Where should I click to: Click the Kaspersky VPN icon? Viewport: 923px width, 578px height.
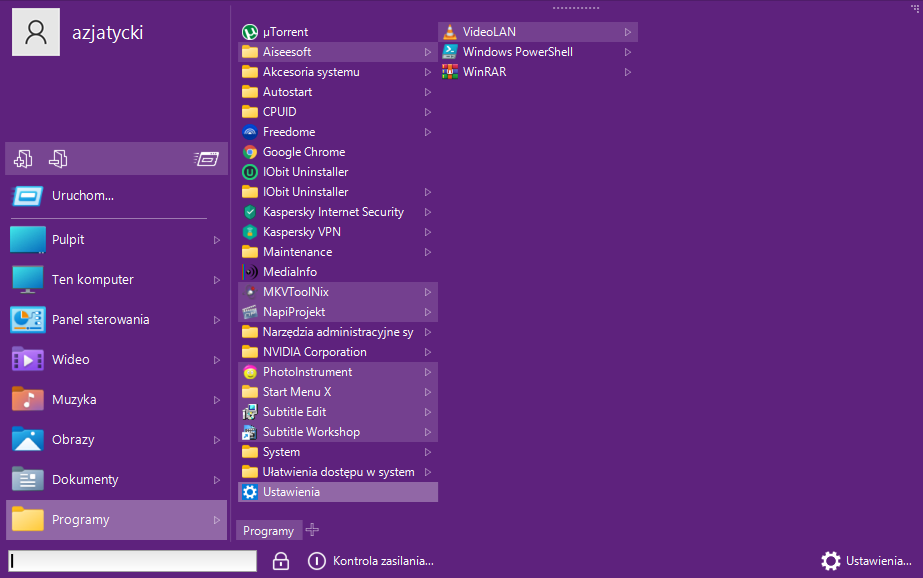[250, 232]
